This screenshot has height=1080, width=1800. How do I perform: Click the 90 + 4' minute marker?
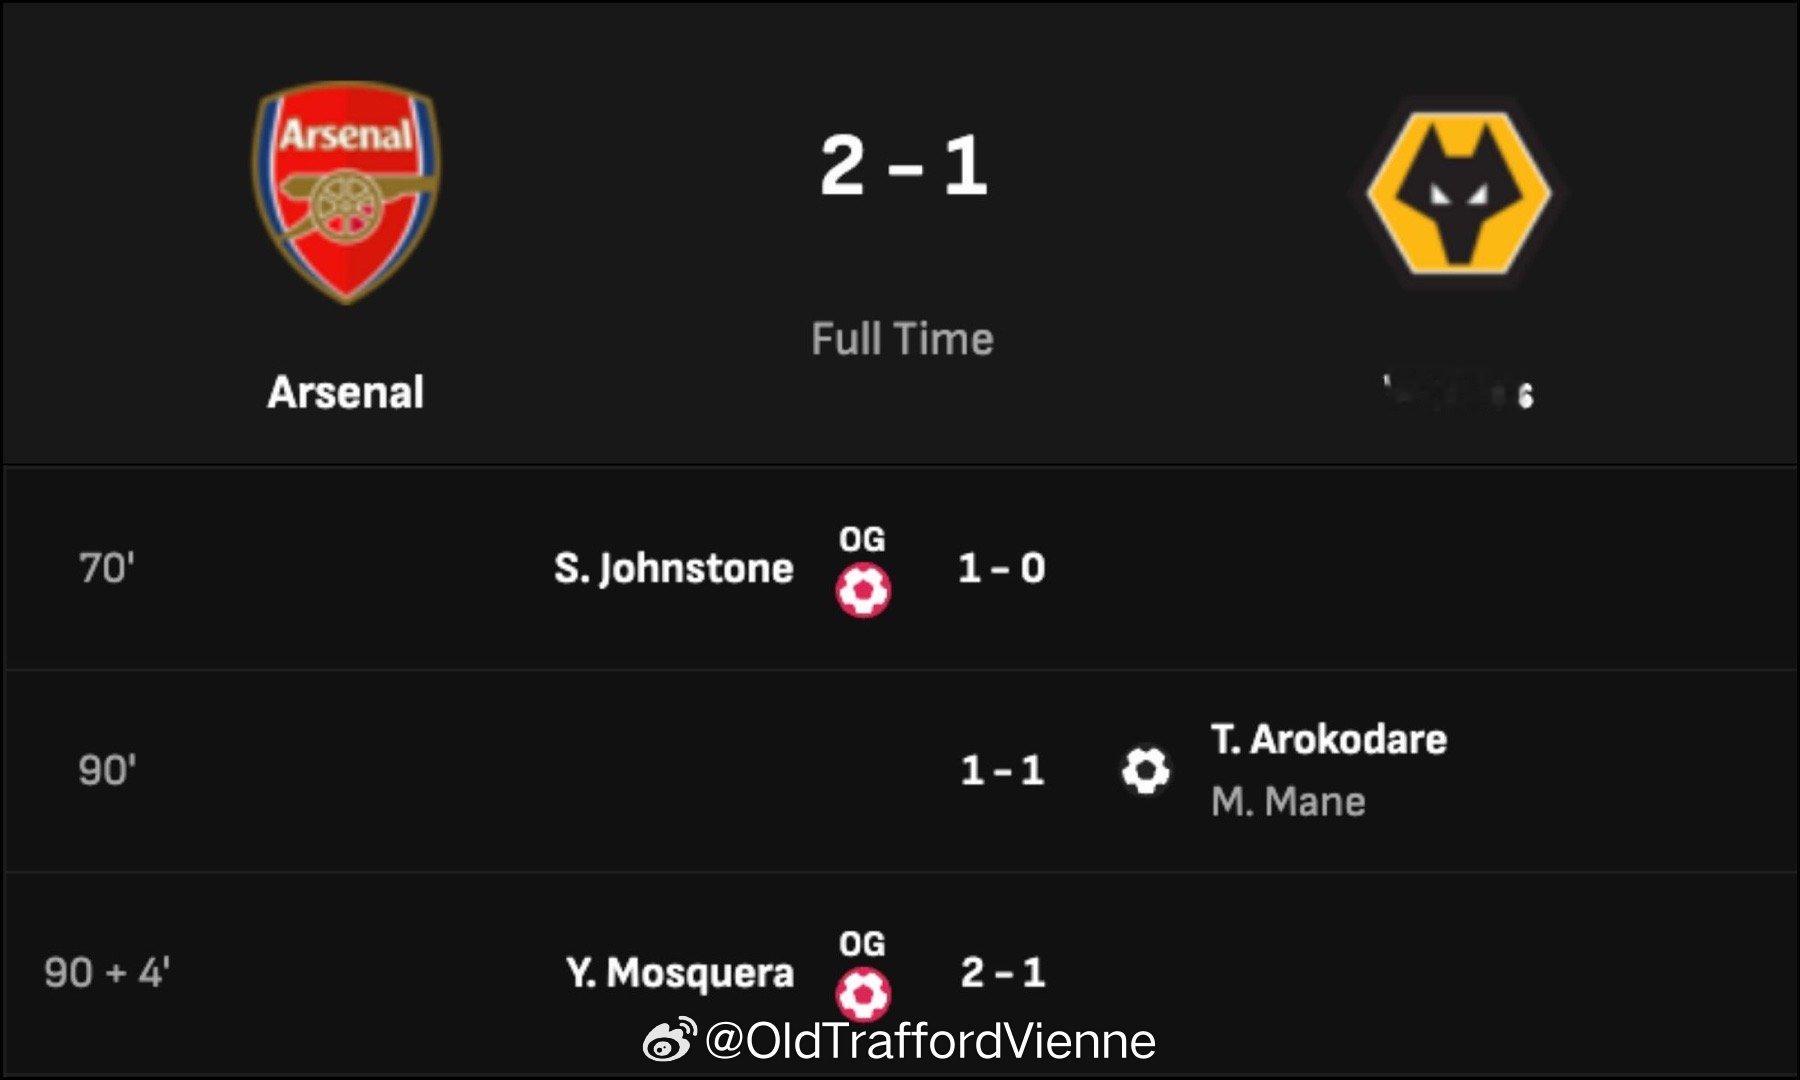tap(107, 972)
